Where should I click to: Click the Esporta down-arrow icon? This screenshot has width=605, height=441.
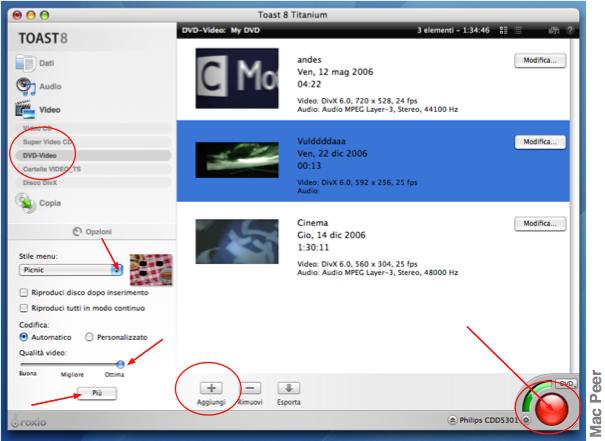click(x=289, y=388)
